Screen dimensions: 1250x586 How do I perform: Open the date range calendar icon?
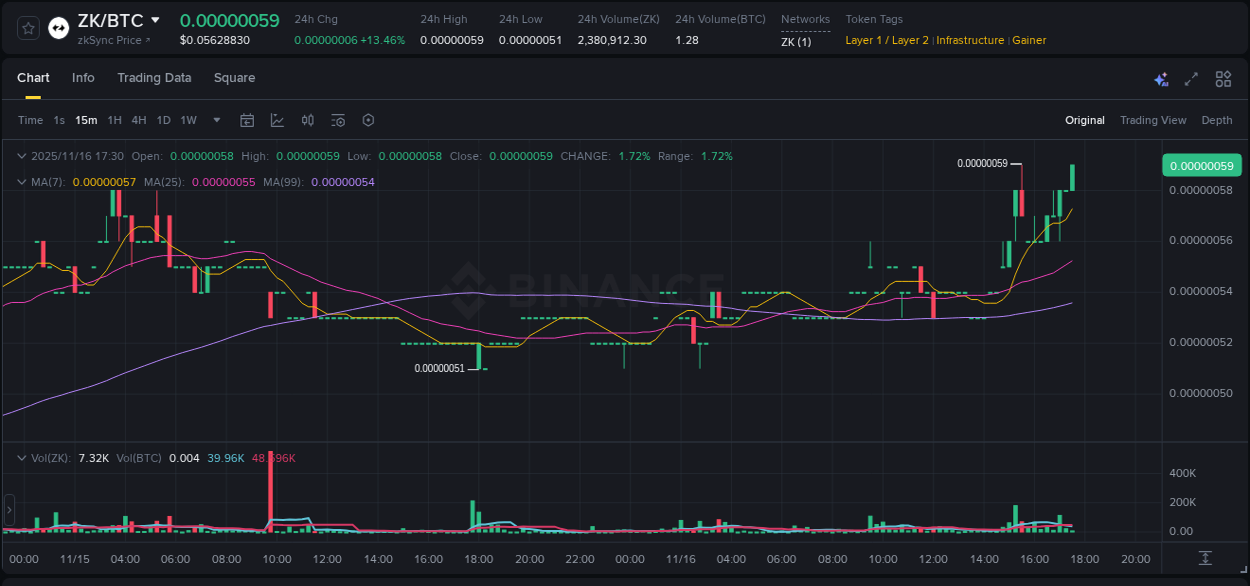(x=247, y=120)
